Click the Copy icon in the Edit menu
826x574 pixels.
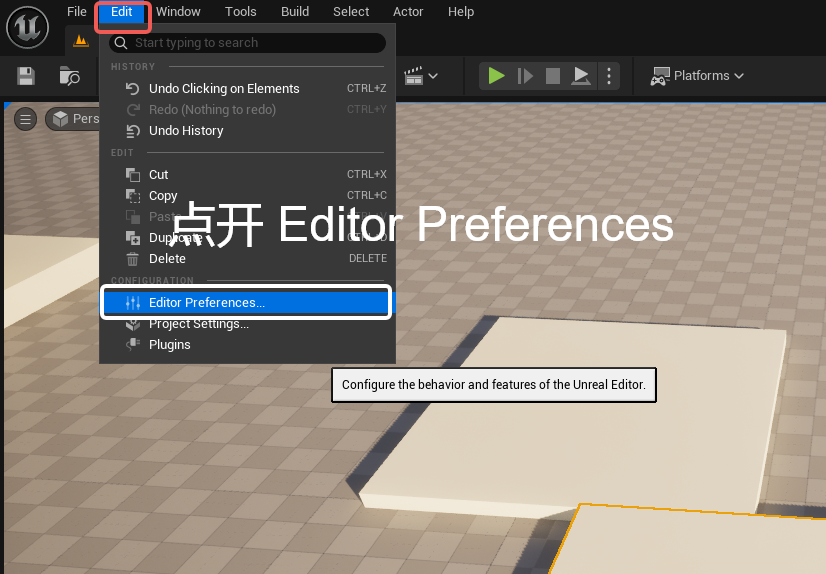(133, 195)
